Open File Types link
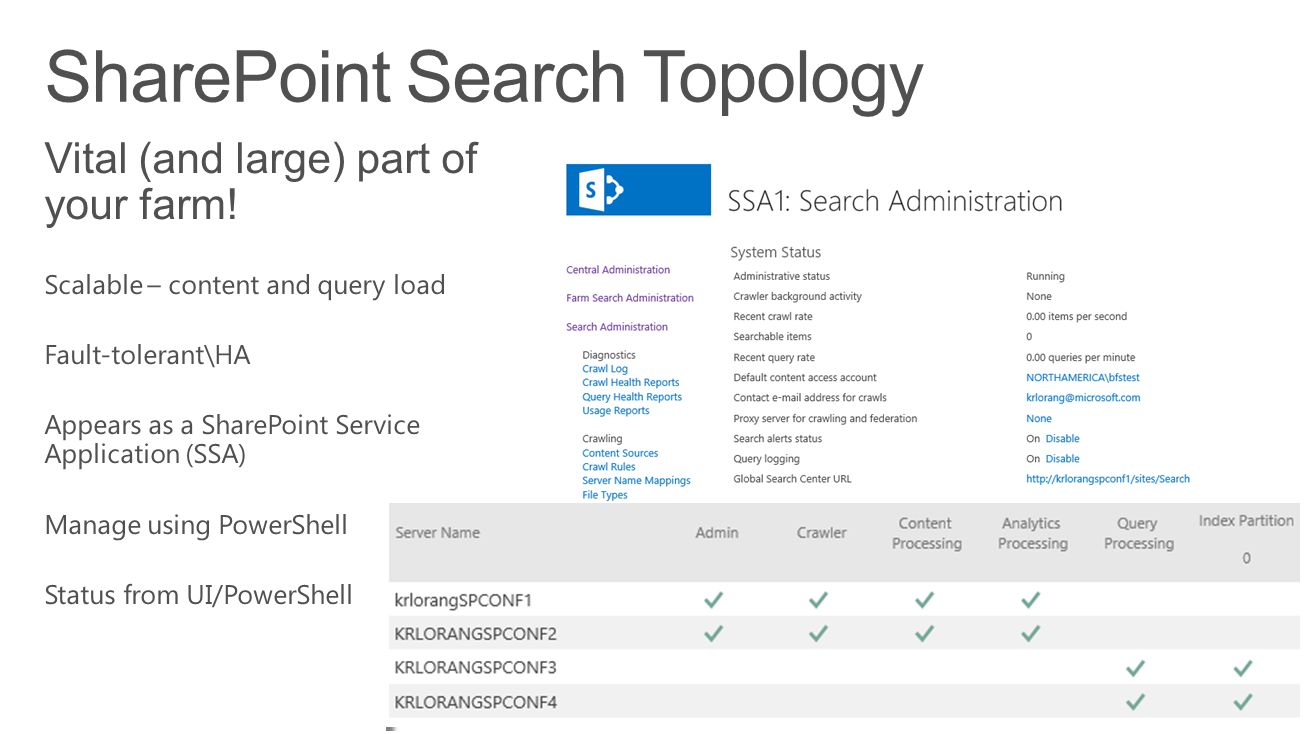1305x734 pixels. tap(605, 495)
